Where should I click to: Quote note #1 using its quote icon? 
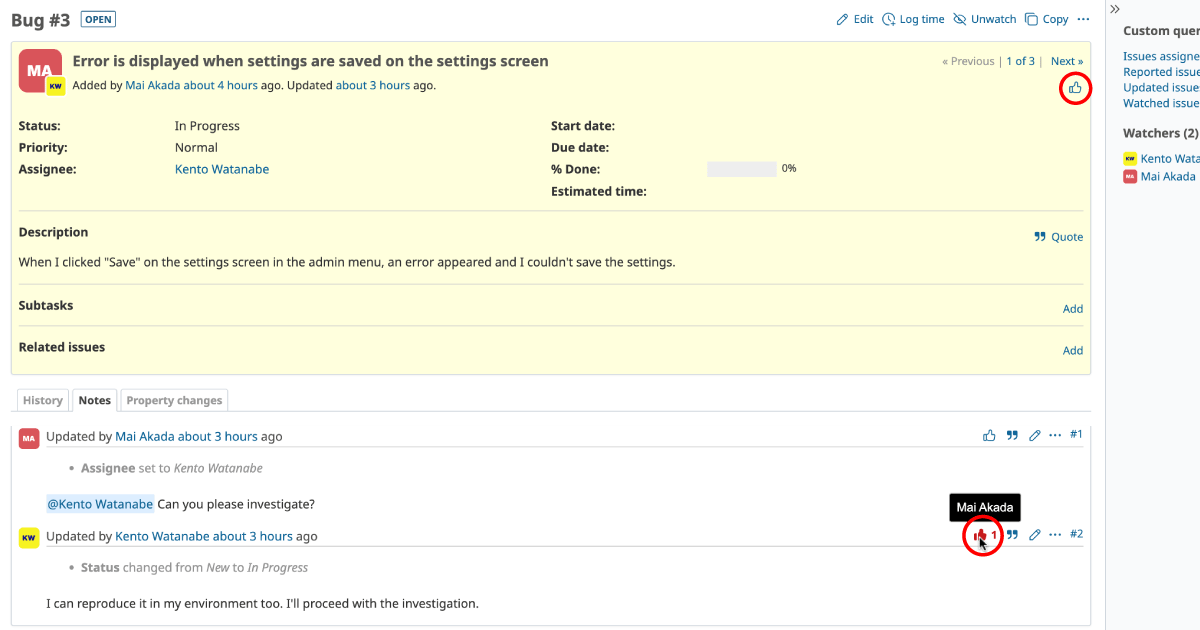click(x=1012, y=435)
